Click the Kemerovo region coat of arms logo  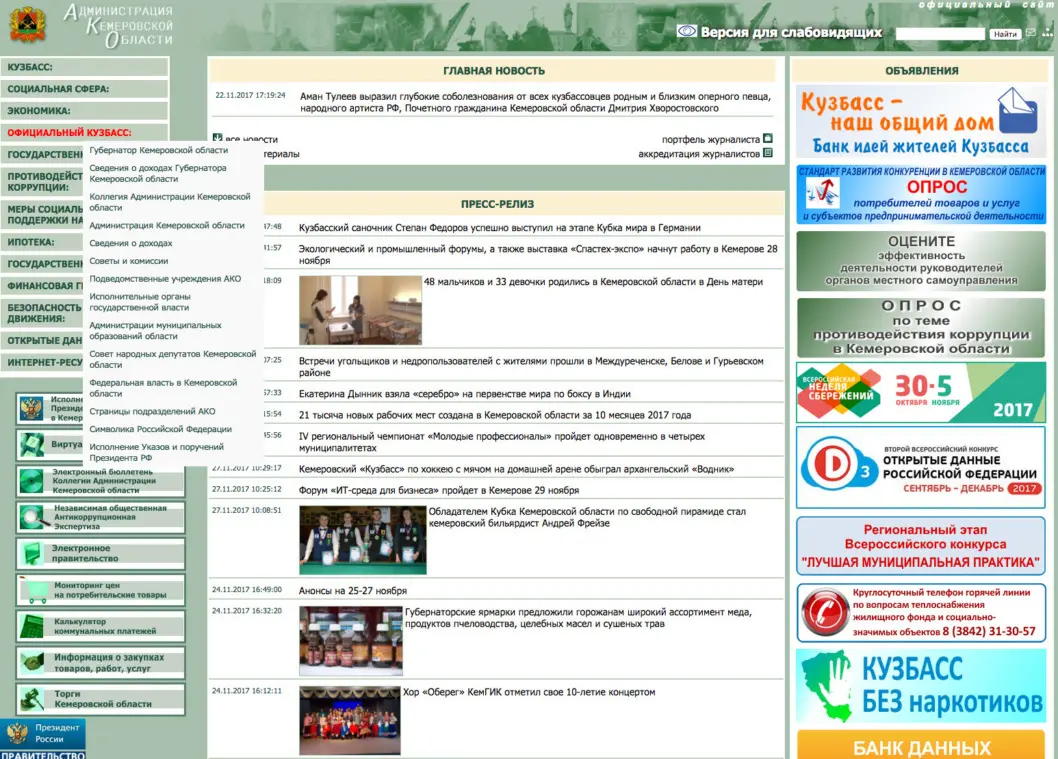click(28, 24)
